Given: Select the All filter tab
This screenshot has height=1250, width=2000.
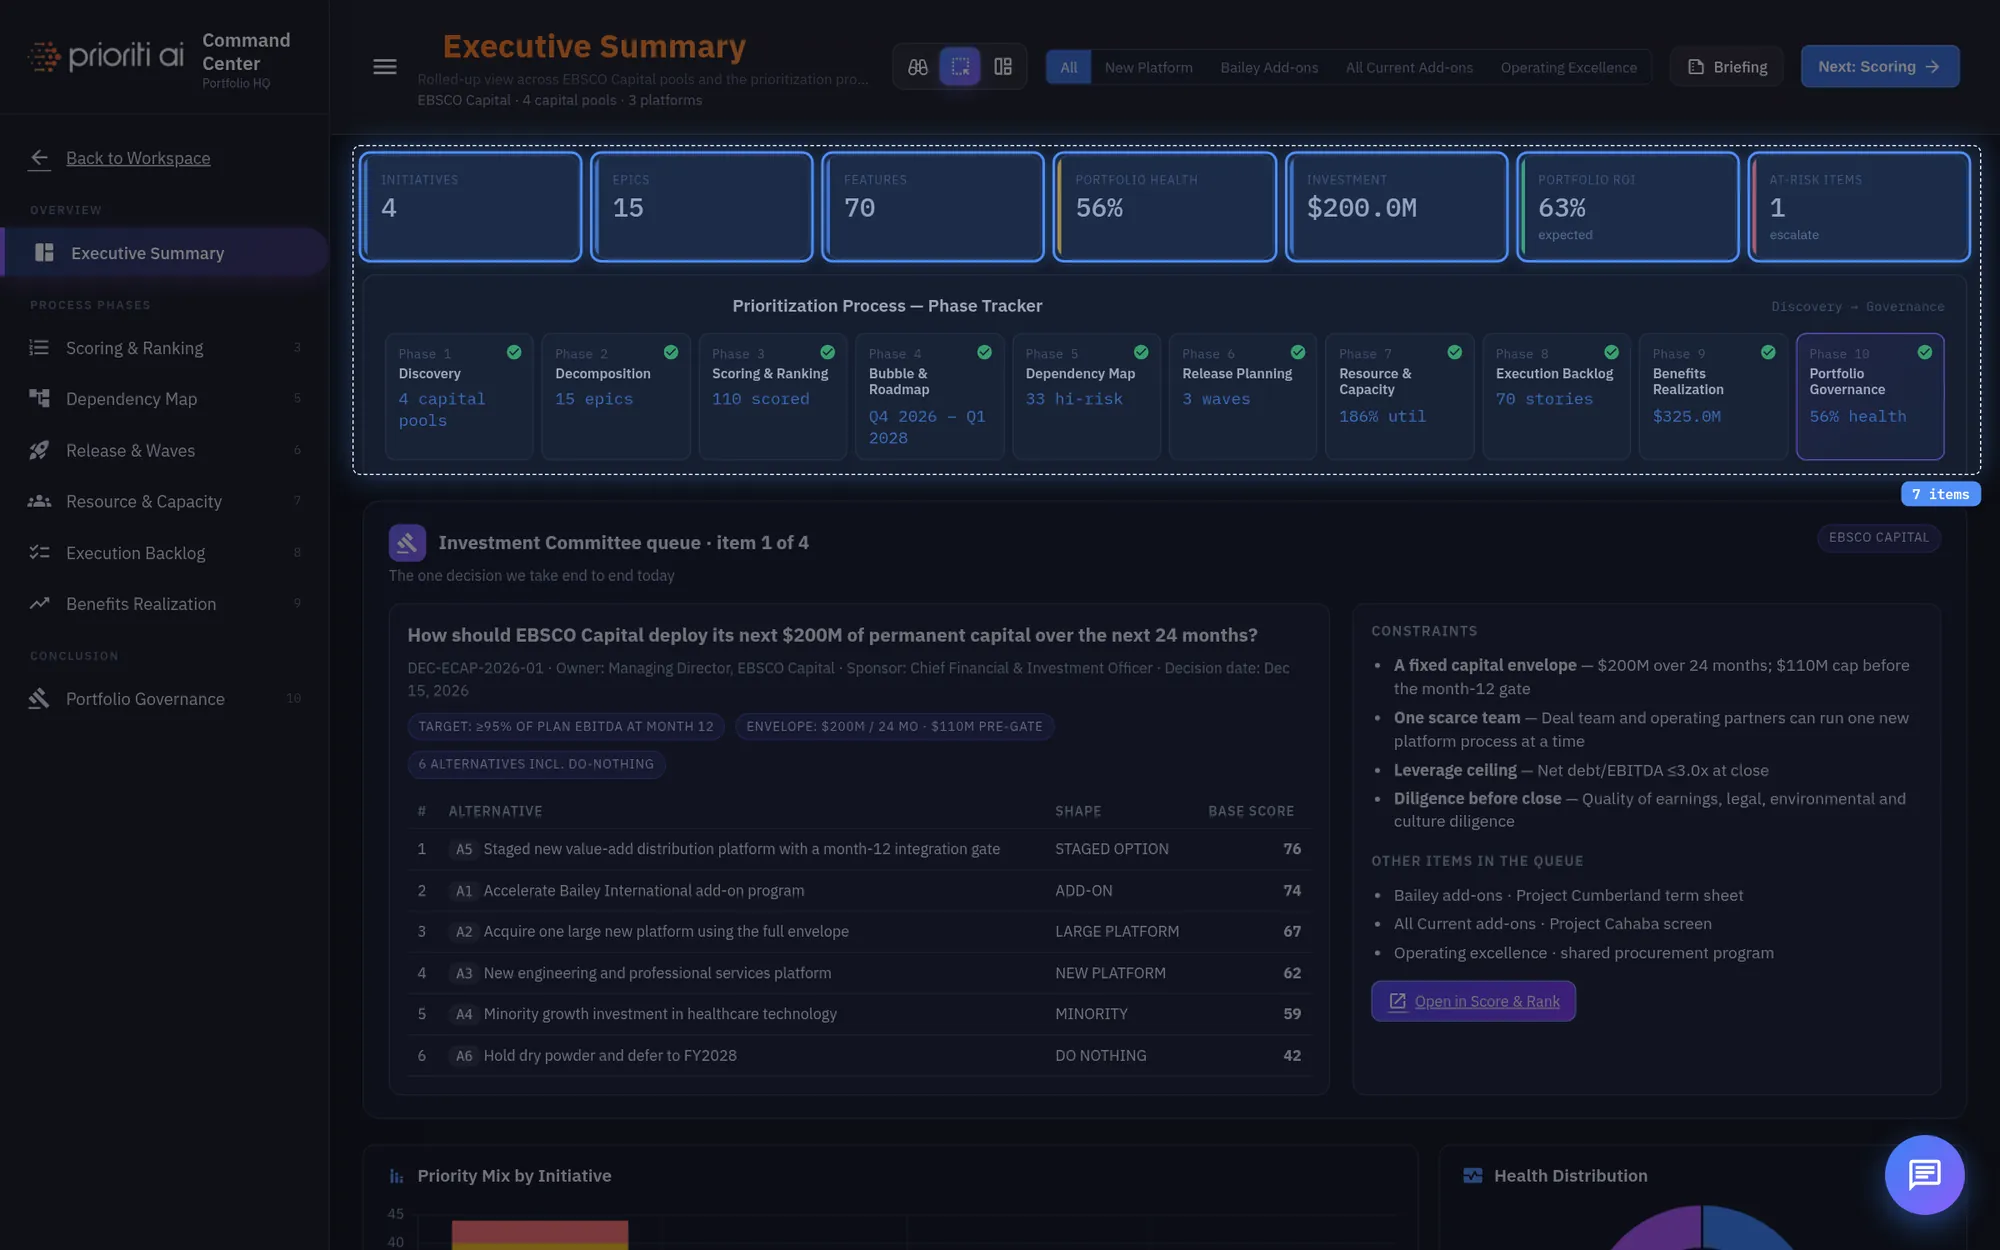Looking at the screenshot, I should [1069, 67].
